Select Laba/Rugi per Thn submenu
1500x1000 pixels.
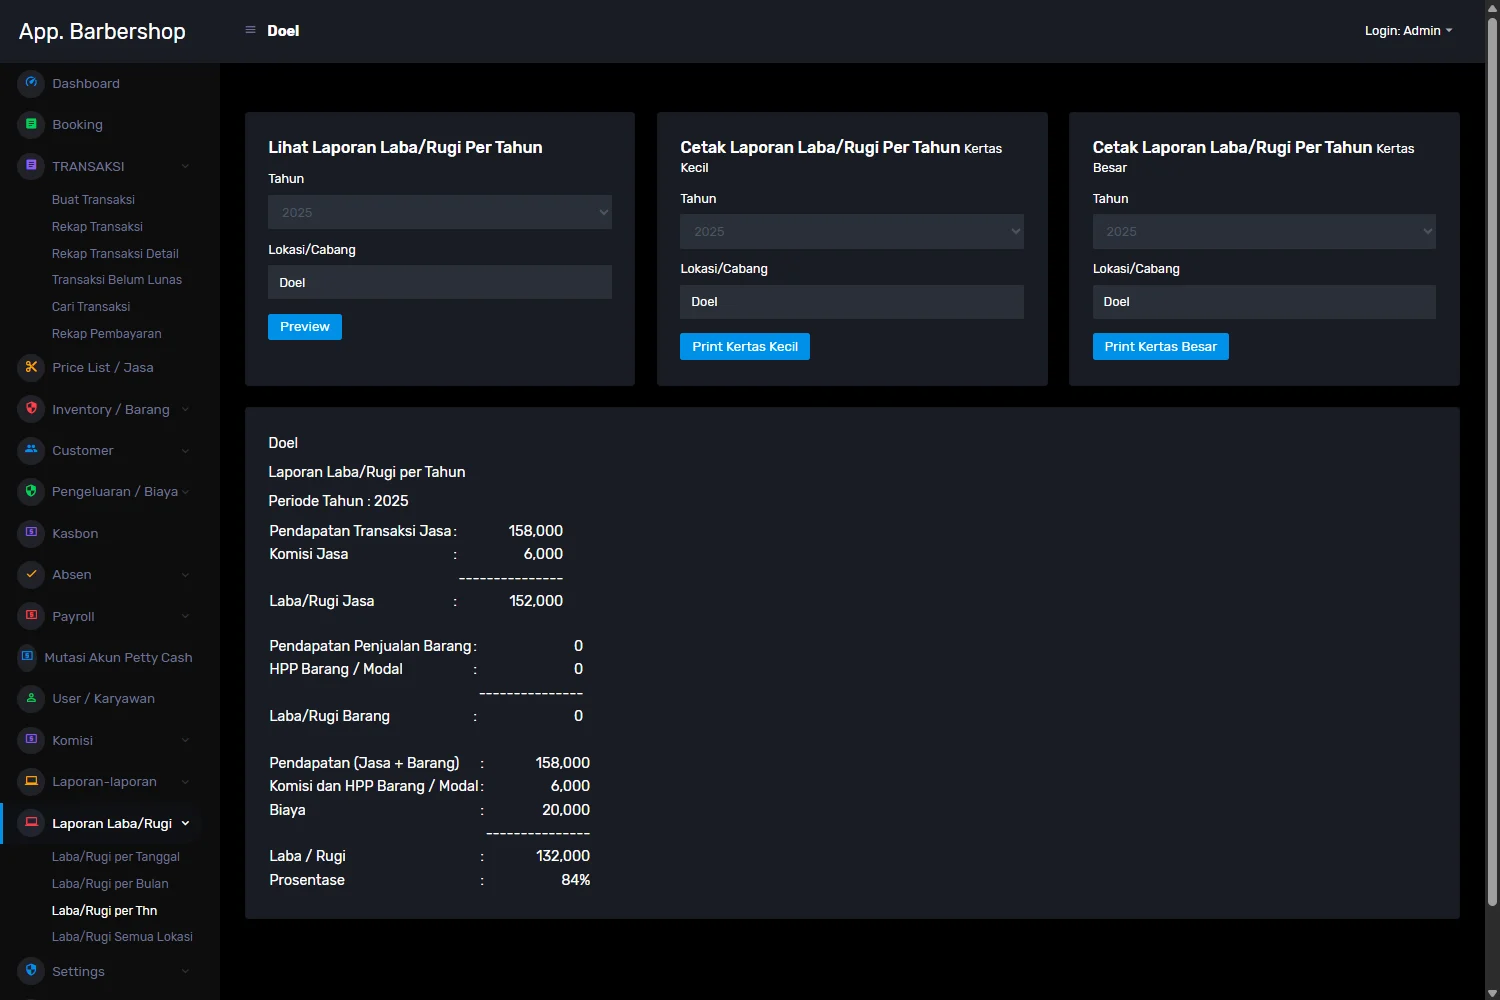105,911
